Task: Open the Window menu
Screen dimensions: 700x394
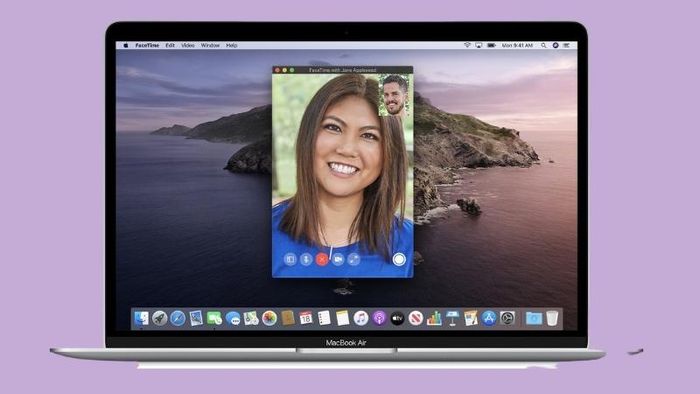Action: 210,46
